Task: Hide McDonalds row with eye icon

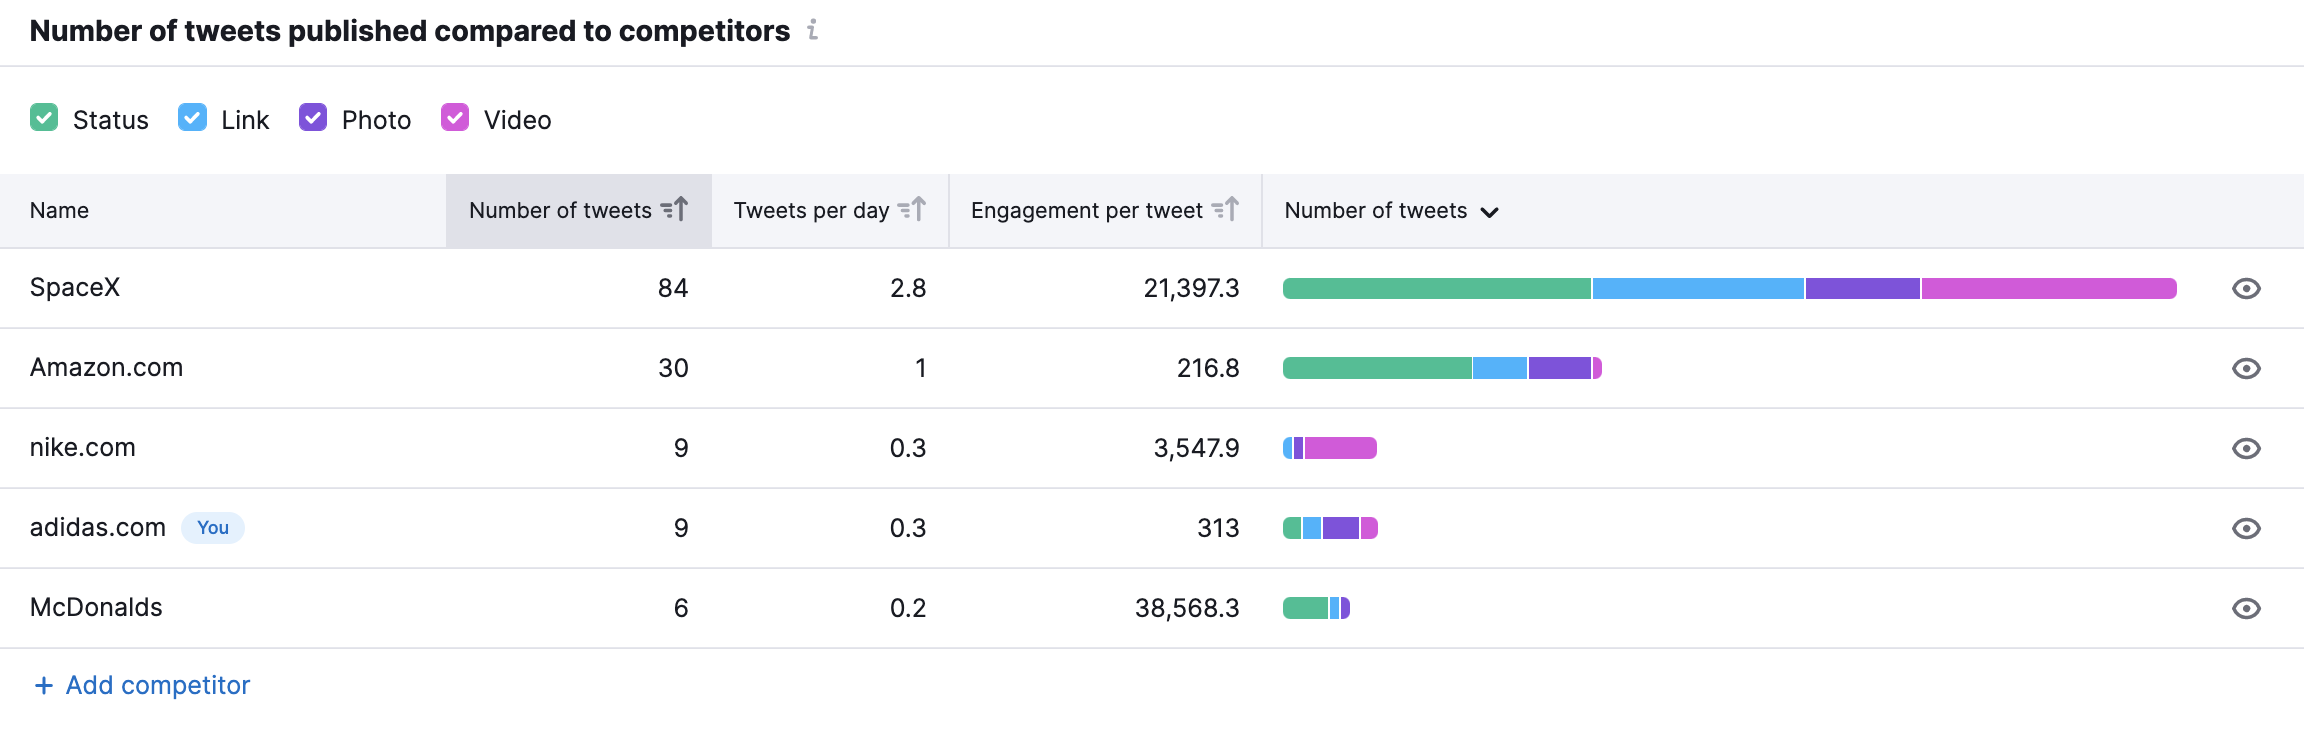Action: (2246, 609)
